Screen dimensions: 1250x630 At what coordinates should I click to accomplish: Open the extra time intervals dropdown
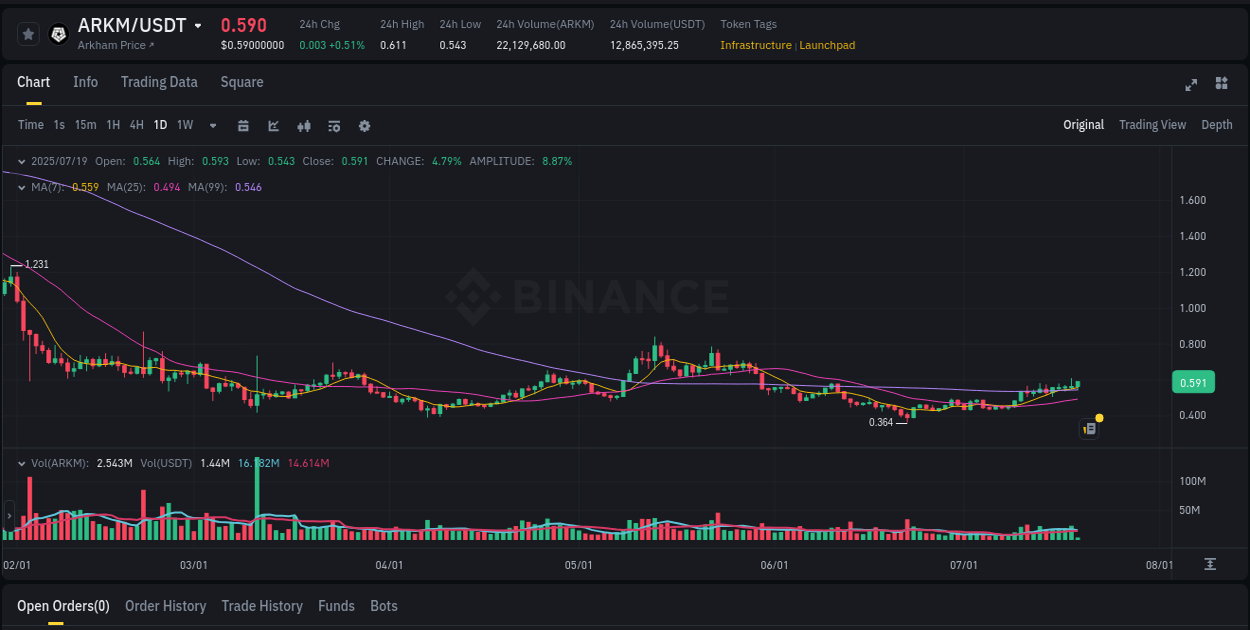[x=212, y=125]
